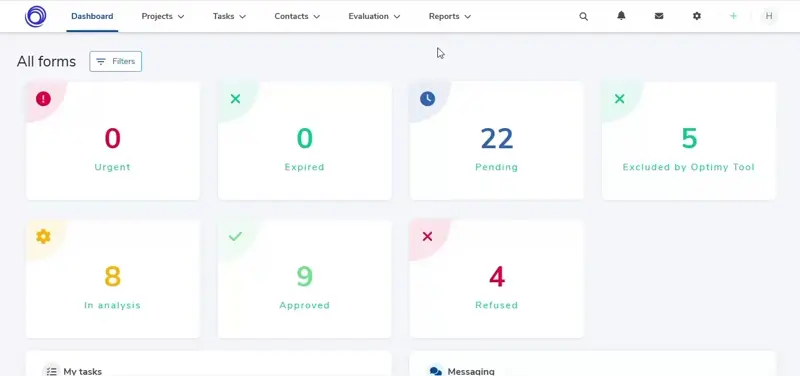Open the Approved count 9
The height and width of the screenshot is (376, 800).
click(x=305, y=277)
